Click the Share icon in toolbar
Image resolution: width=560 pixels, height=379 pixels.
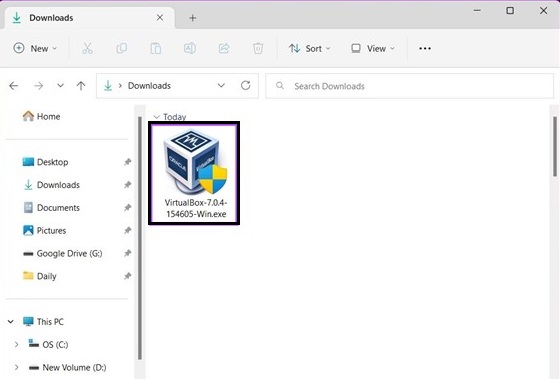tap(224, 48)
